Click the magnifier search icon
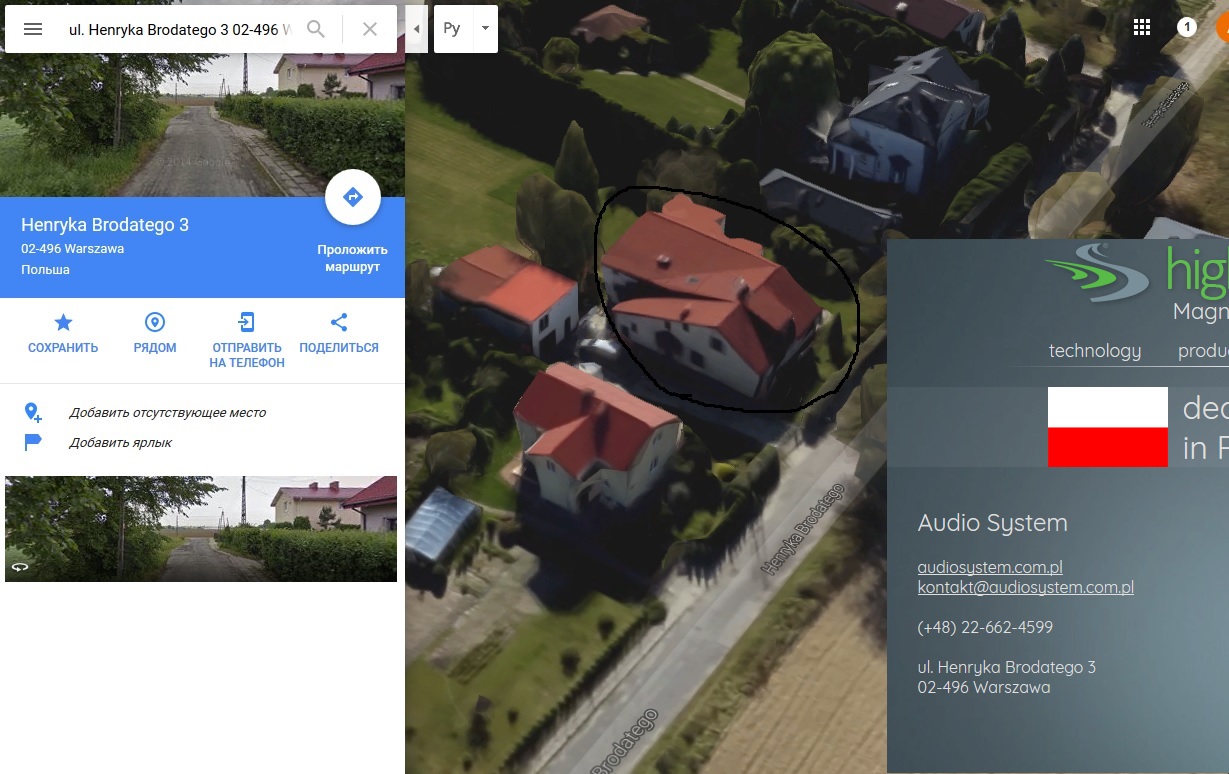The height and width of the screenshot is (774, 1229). [x=316, y=29]
